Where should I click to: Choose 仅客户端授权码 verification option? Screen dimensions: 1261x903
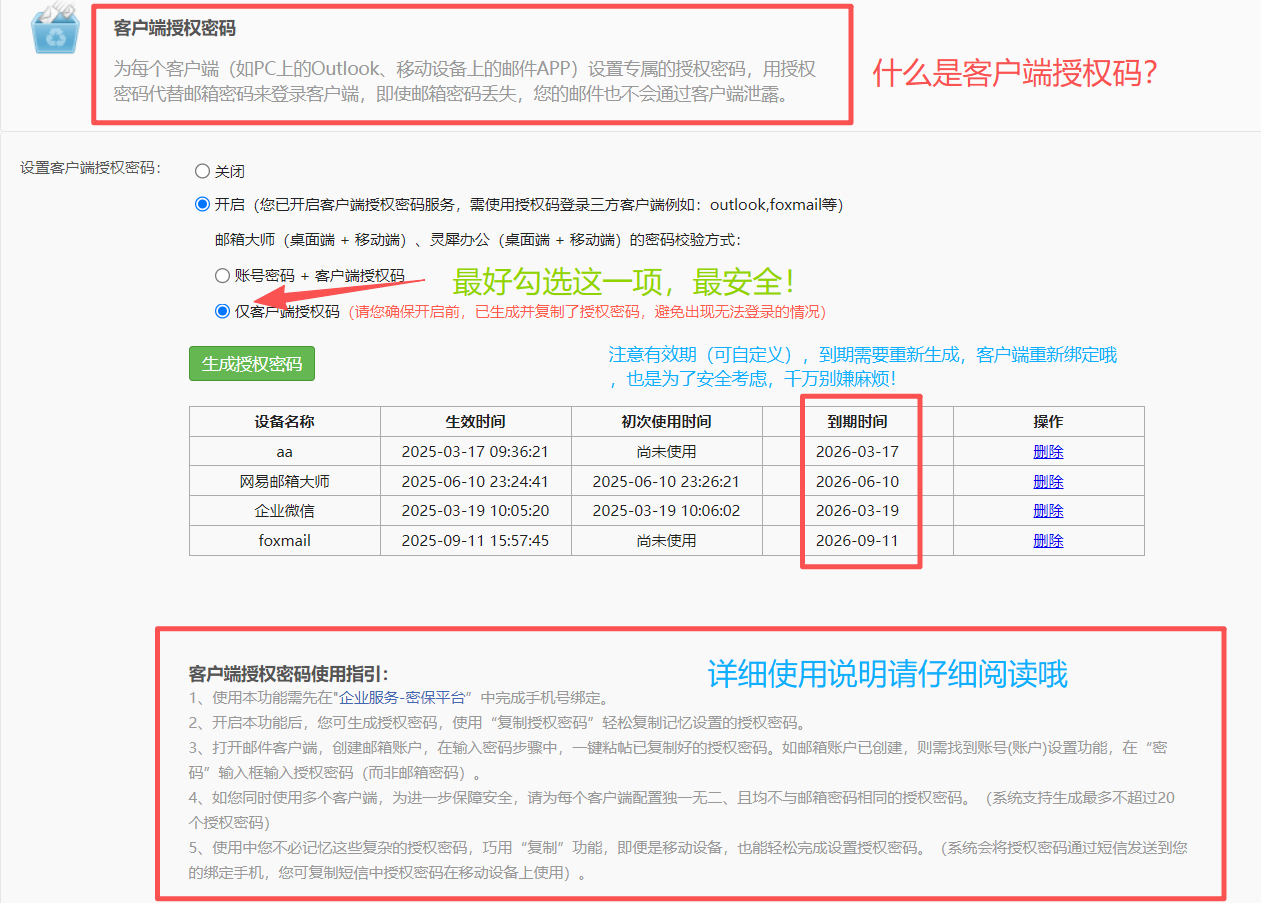222,311
